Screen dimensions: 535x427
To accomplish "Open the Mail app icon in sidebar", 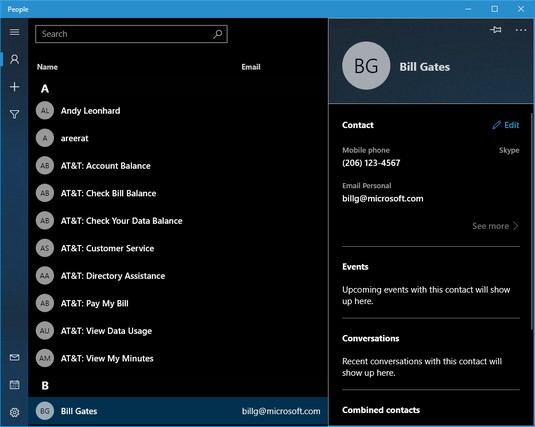I will pos(14,357).
